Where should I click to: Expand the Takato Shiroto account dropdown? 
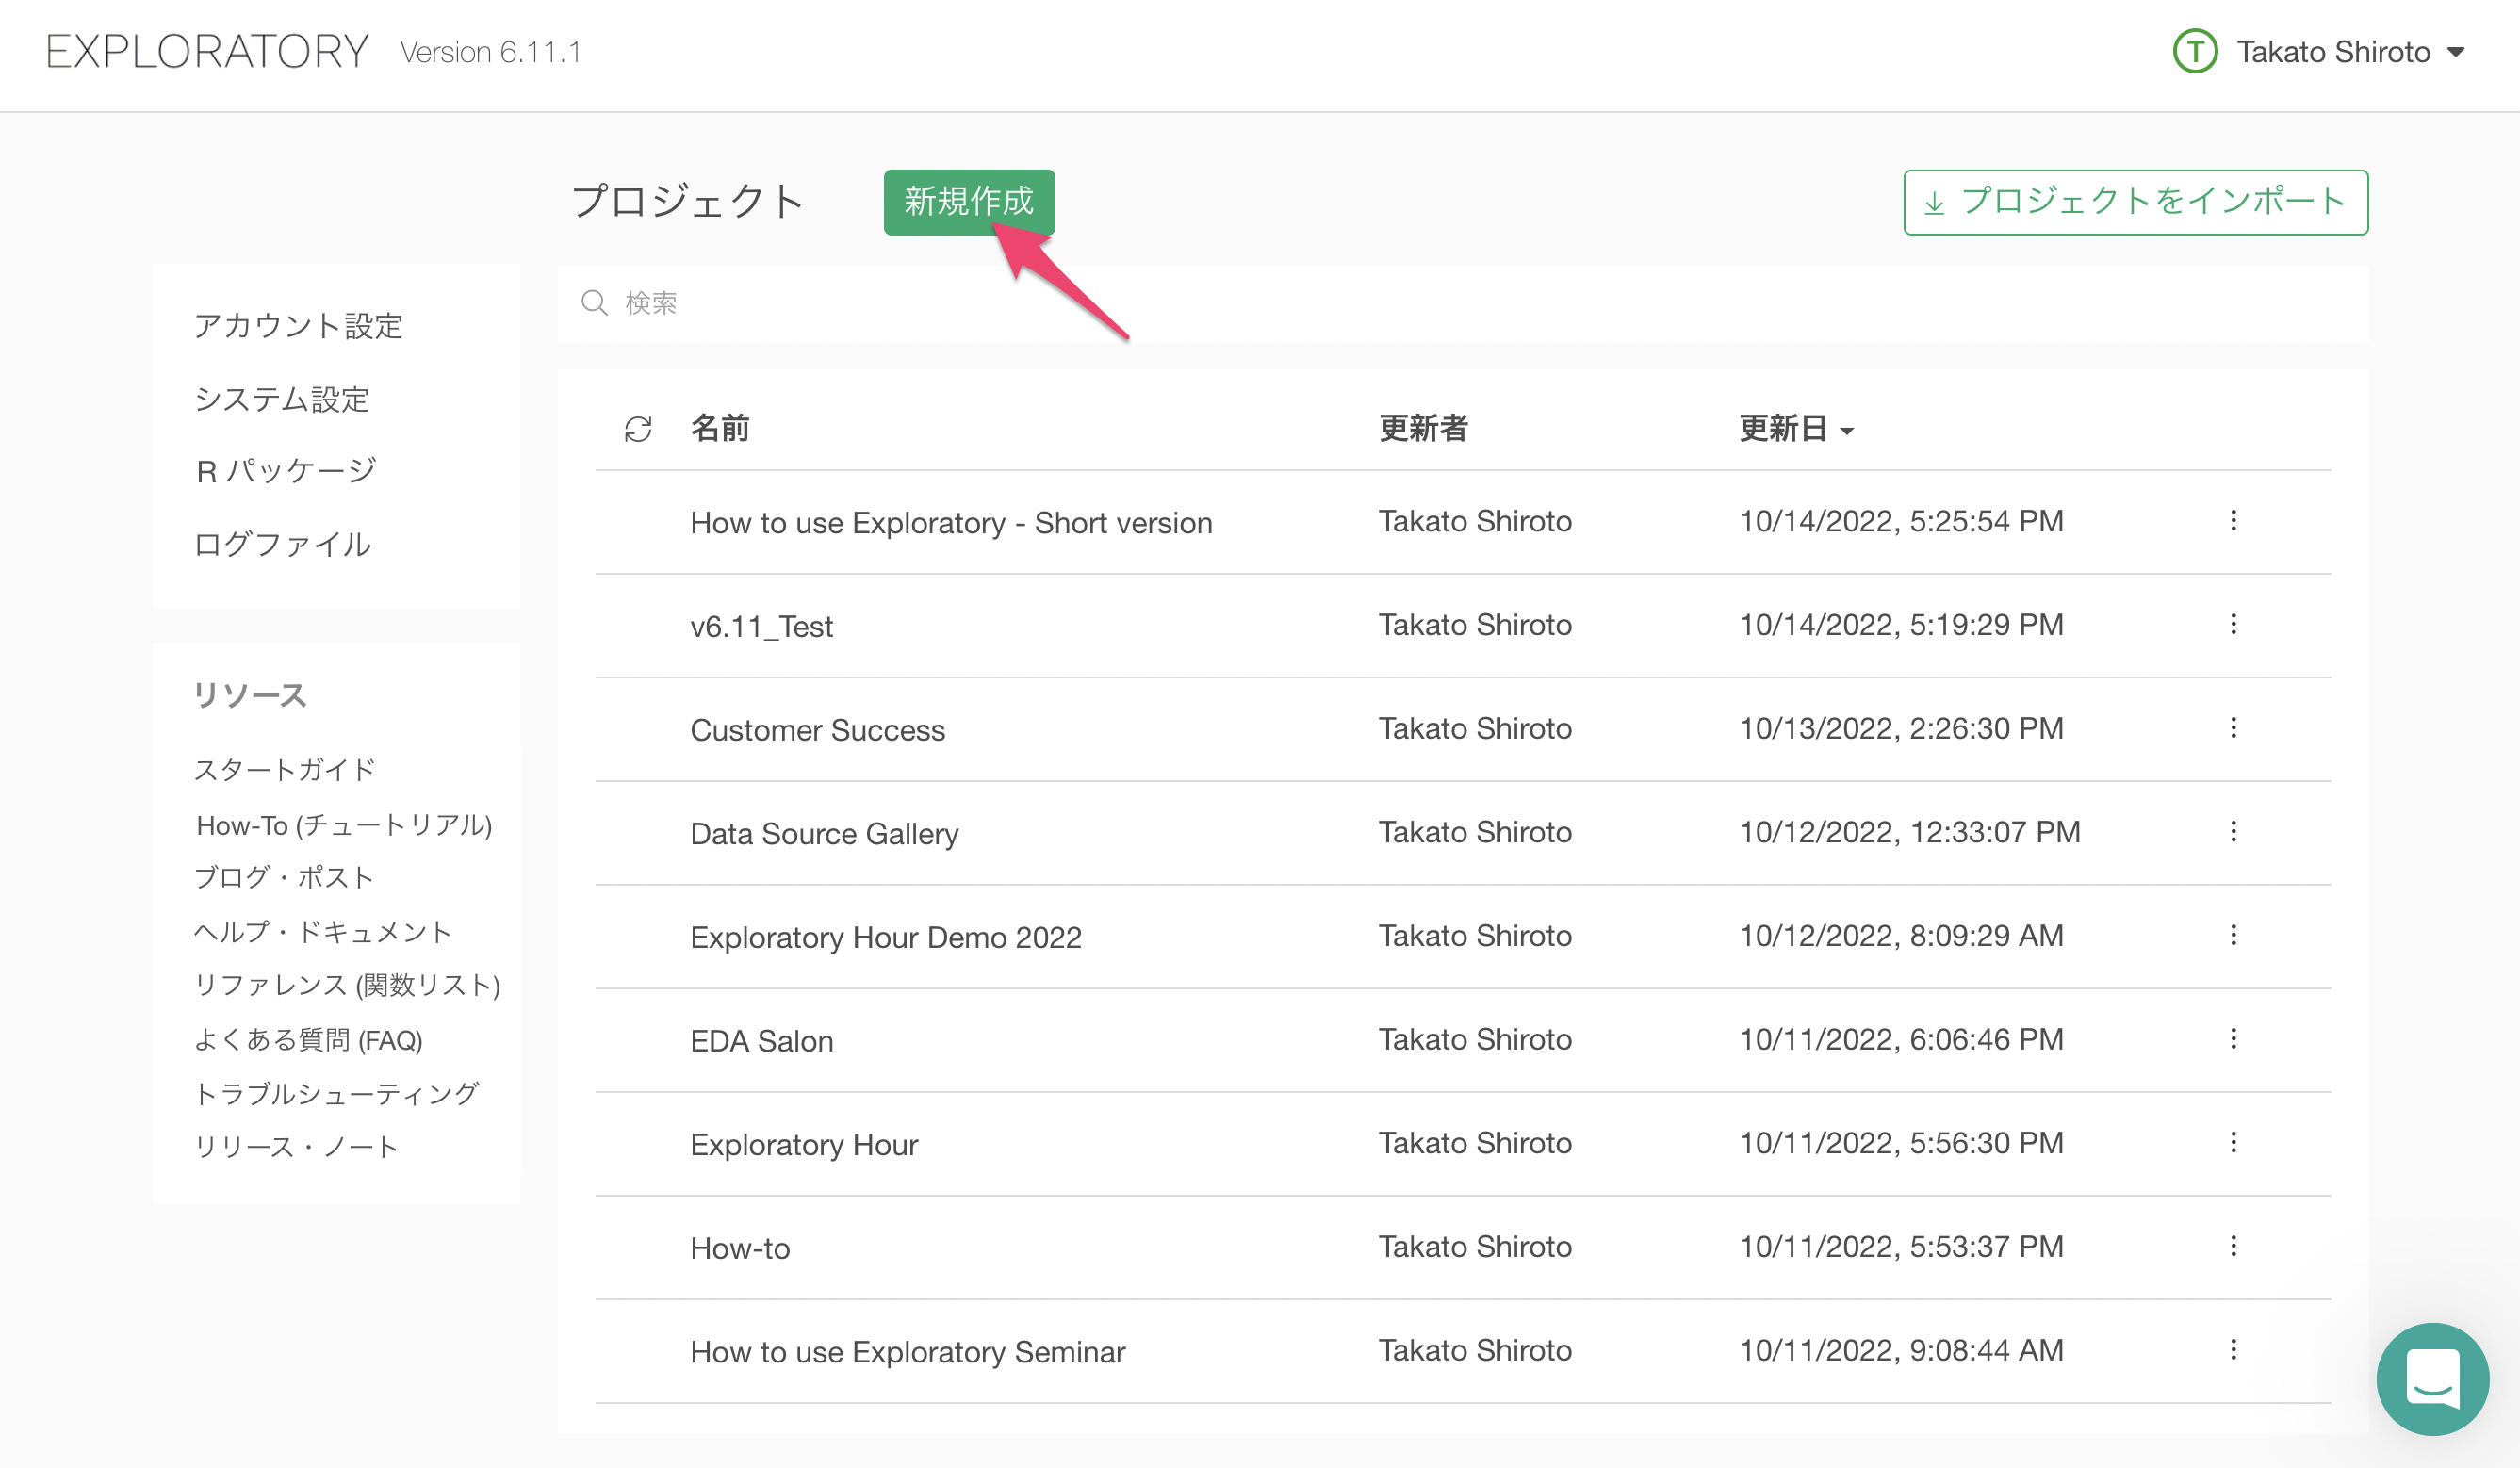pyautogui.click(x=2455, y=52)
